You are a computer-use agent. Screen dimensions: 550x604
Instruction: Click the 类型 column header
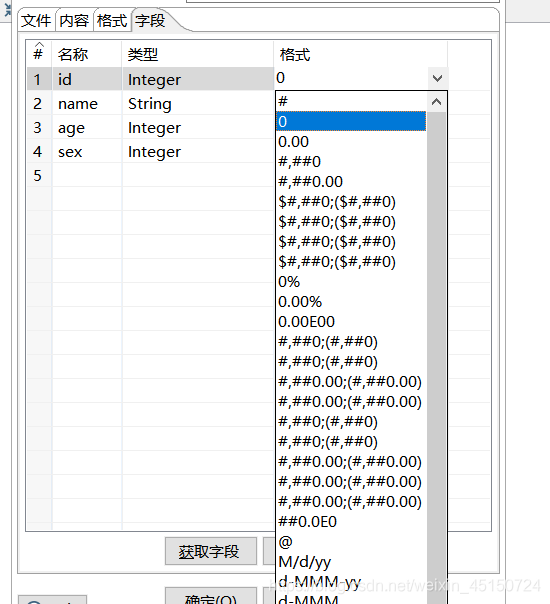tap(198, 54)
